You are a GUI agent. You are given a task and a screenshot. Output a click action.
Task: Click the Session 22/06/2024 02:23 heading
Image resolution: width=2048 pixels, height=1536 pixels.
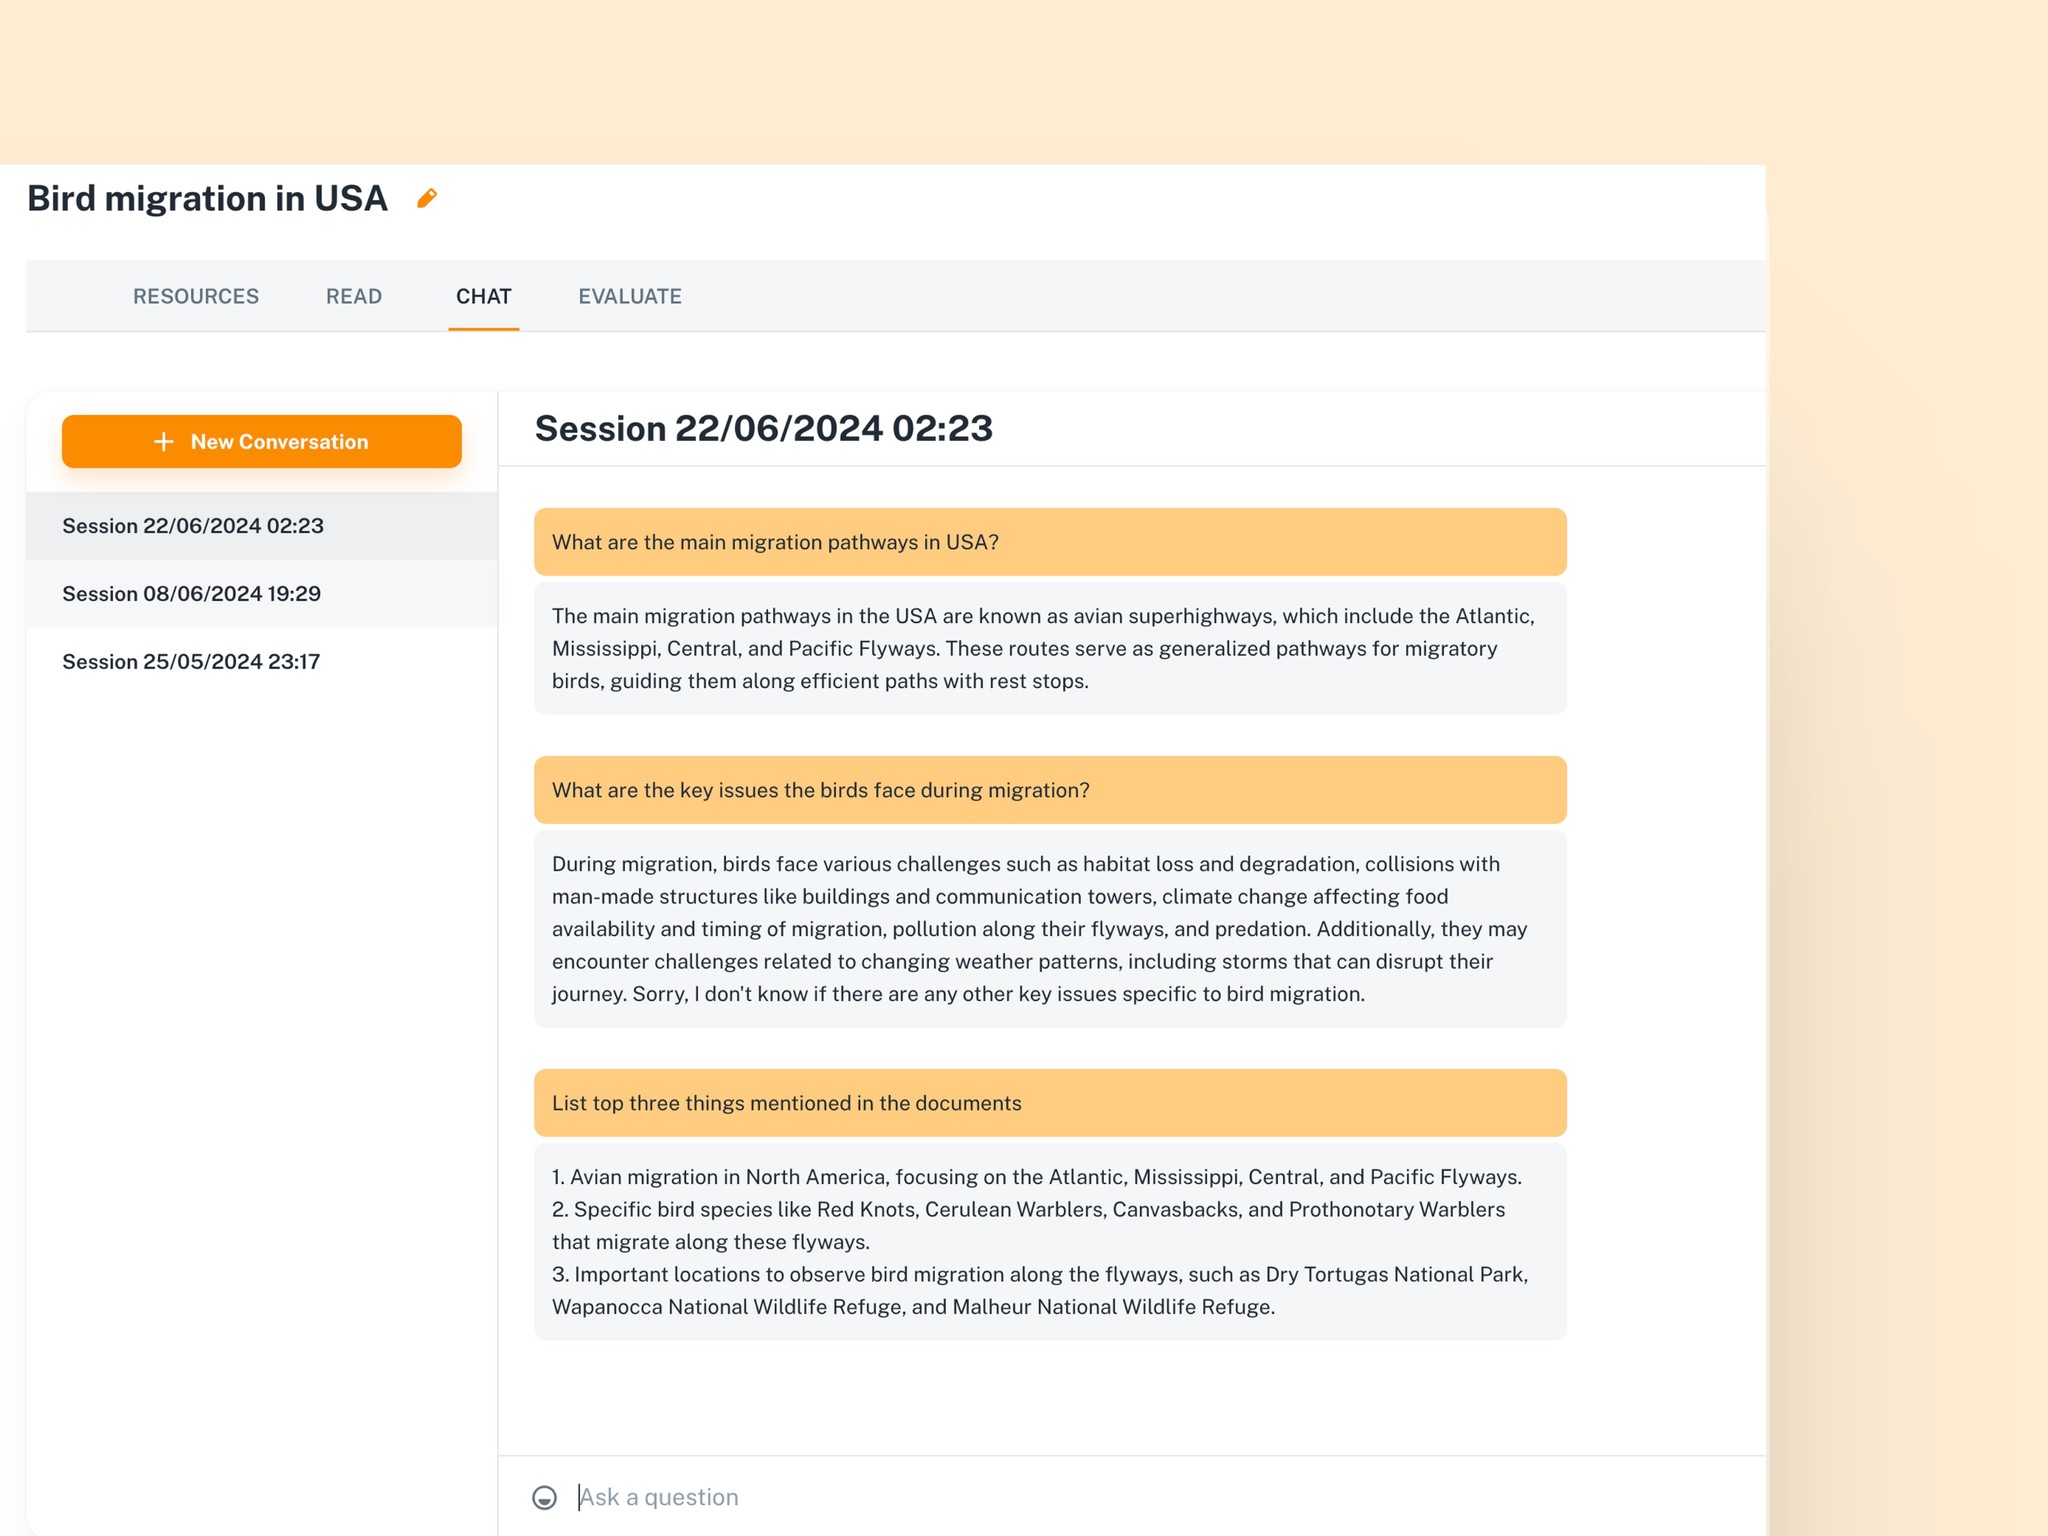click(x=764, y=428)
